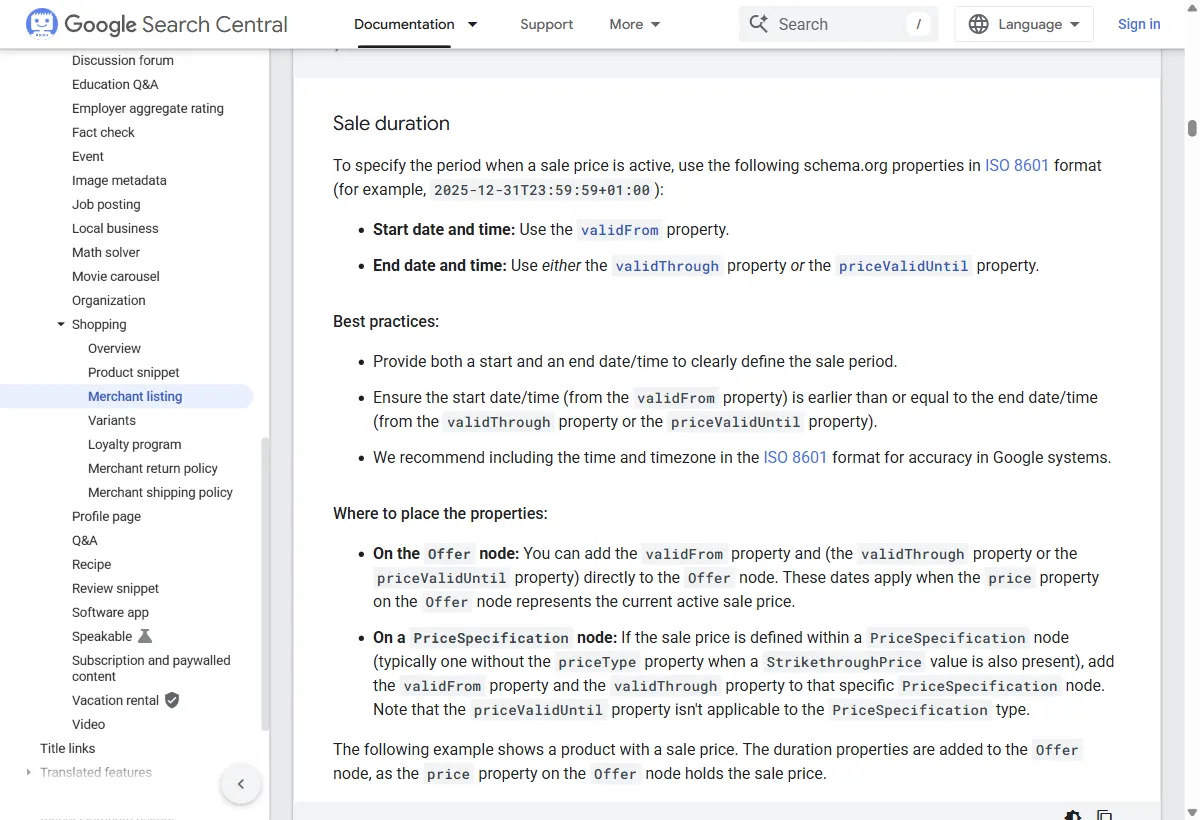Screen dimensions: 1200x820
Task: Open the Math solver page
Action: [106, 252]
